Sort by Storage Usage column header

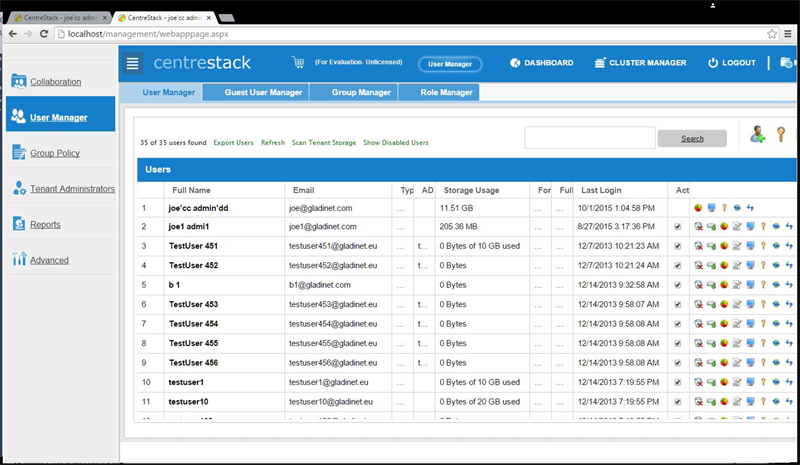coord(471,190)
